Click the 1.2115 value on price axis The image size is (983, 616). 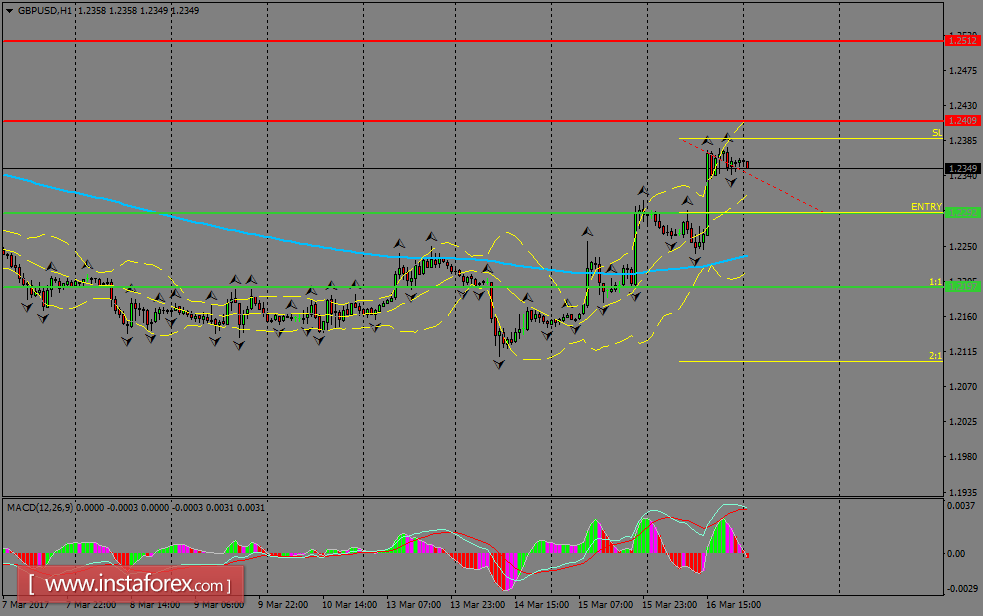(x=963, y=352)
